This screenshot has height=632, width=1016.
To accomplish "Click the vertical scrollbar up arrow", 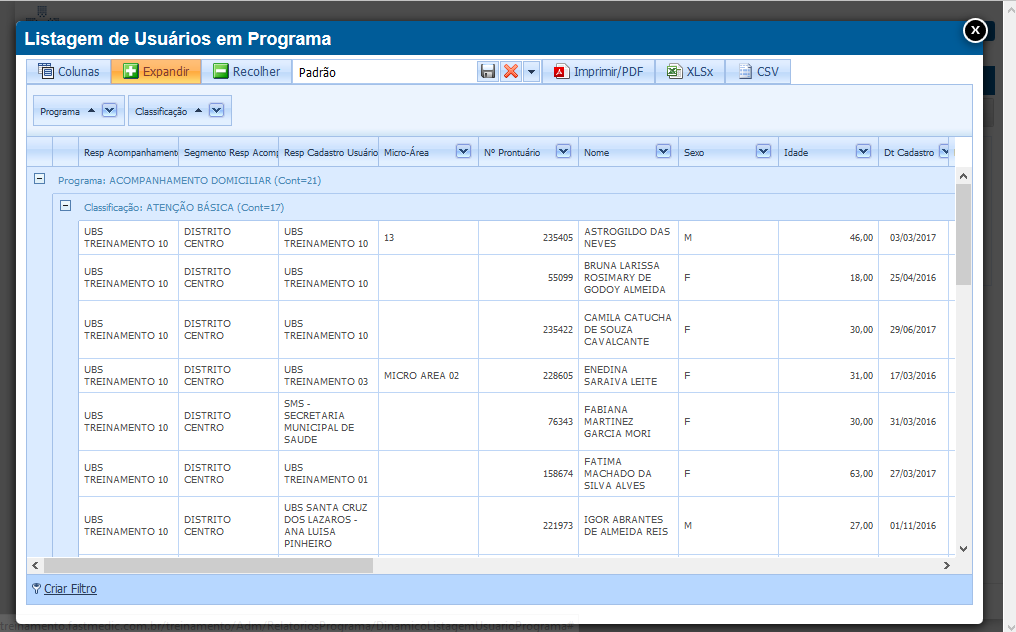I will click(964, 176).
